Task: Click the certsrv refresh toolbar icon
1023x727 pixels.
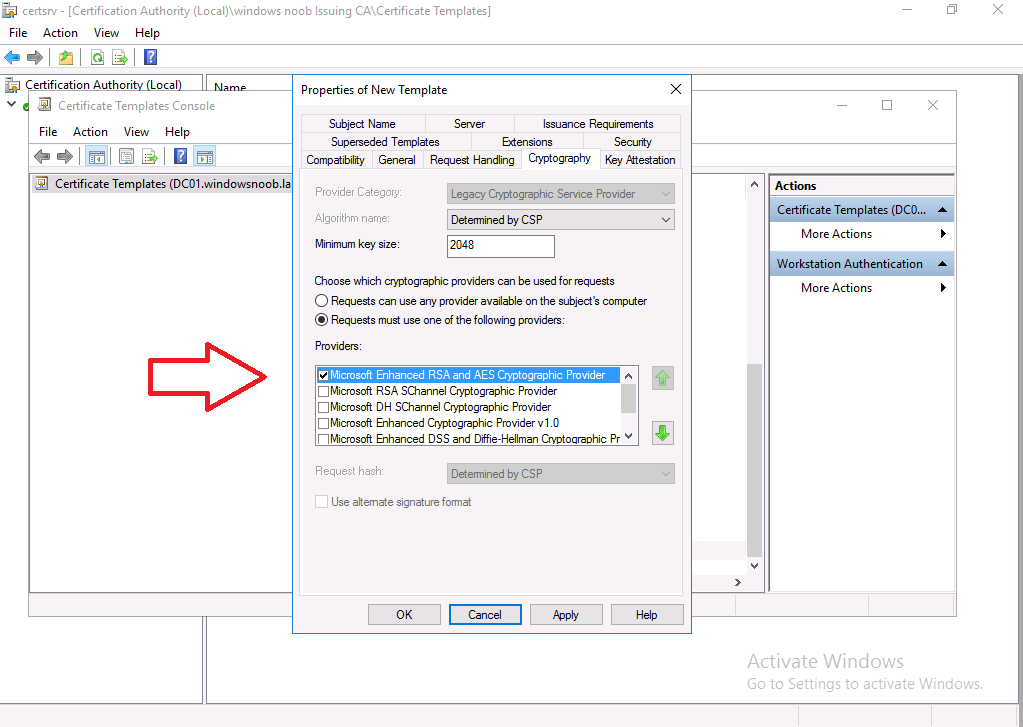Action: pos(97,57)
